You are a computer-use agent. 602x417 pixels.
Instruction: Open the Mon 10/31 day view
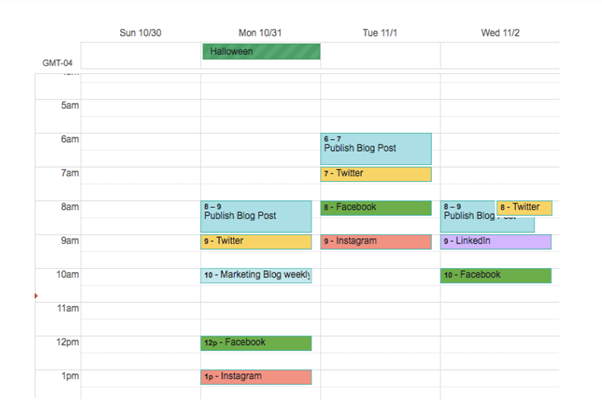click(x=260, y=33)
